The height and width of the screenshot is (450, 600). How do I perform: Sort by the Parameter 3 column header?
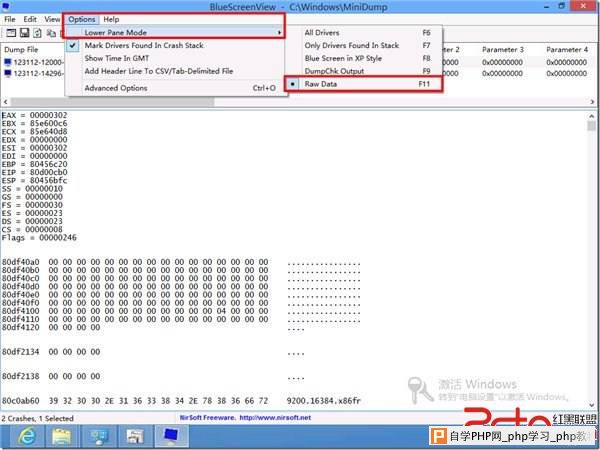pos(503,49)
